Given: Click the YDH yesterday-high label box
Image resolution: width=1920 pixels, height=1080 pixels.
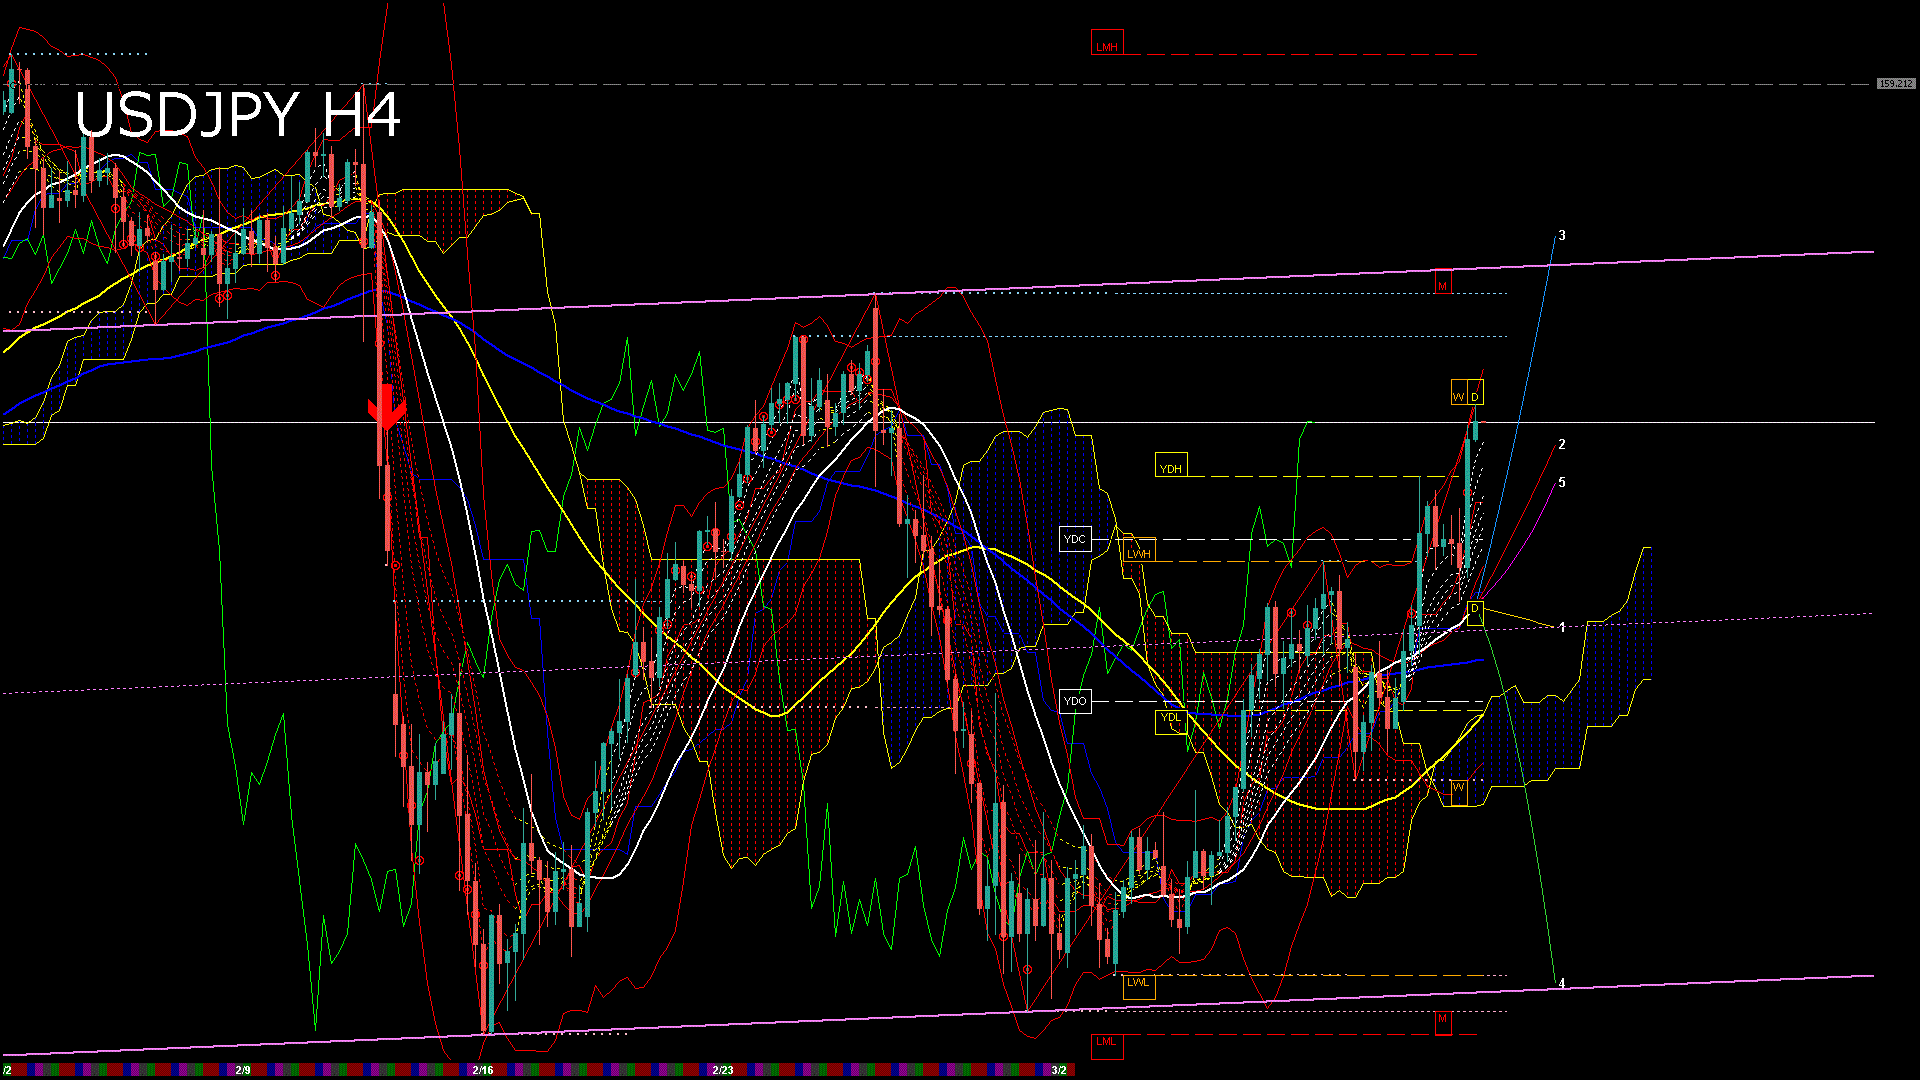Looking at the screenshot, I should (x=1171, y=466).
